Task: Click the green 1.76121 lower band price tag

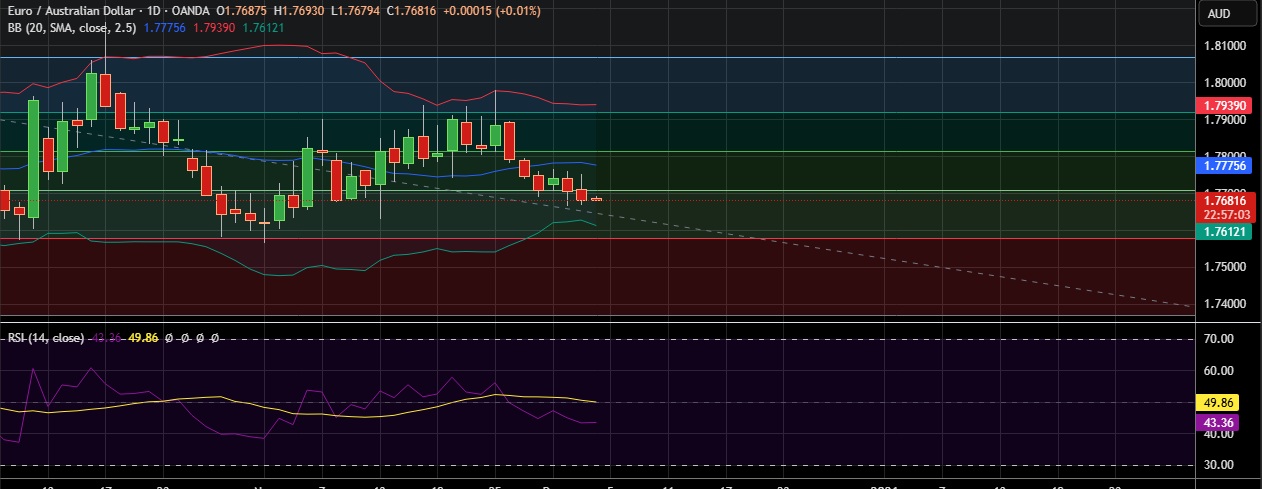Action: tap(1225, 232)
